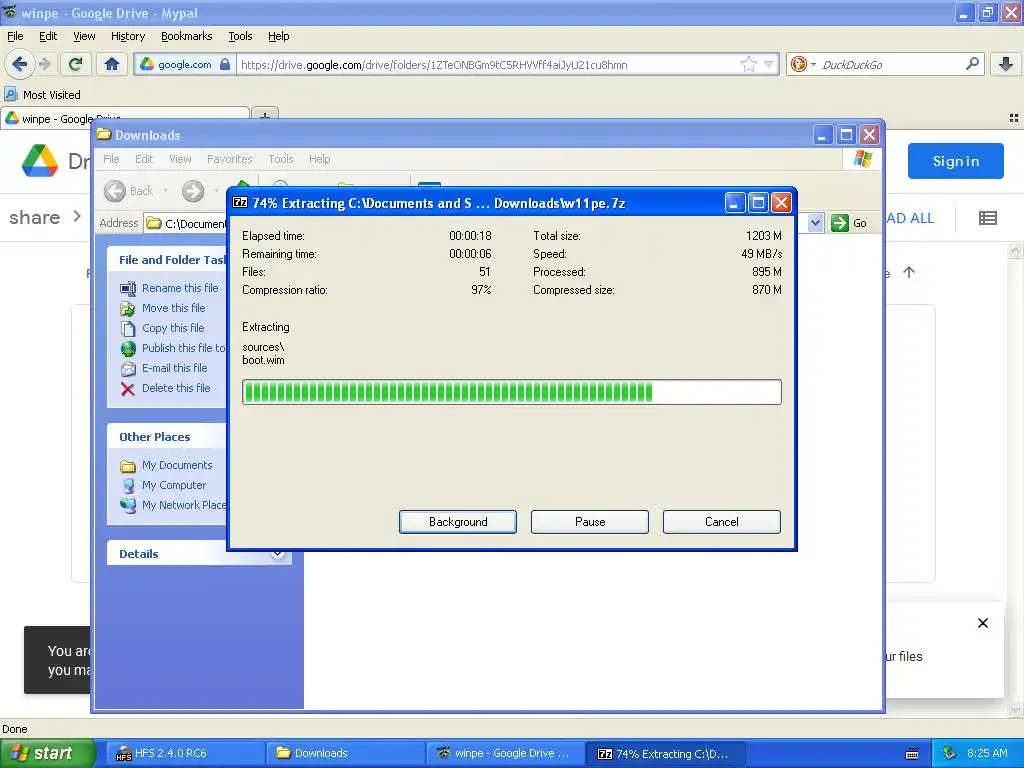Open the Bookmarks menu
The height and width of the screenshot is (768, 1024).
pos(186,36)
